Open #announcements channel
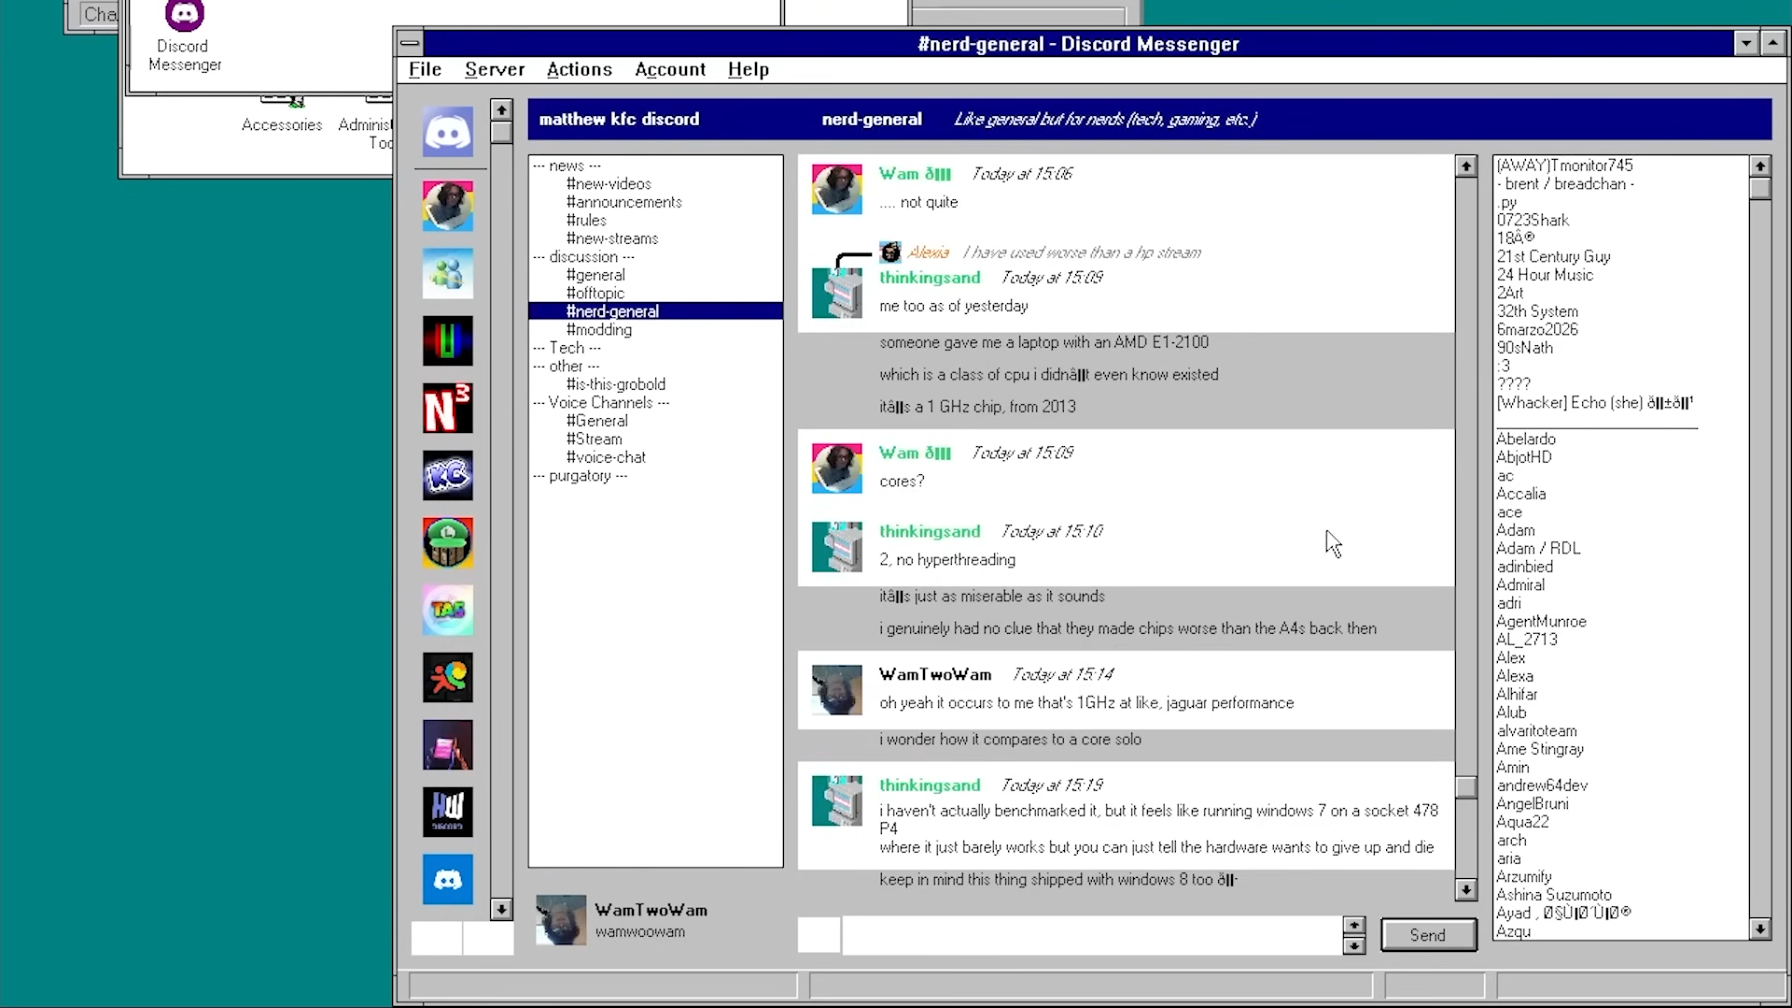Image resolution: width=1792 pixels, height=1008 pixels. pyautogui.click(x=624, y=202)
